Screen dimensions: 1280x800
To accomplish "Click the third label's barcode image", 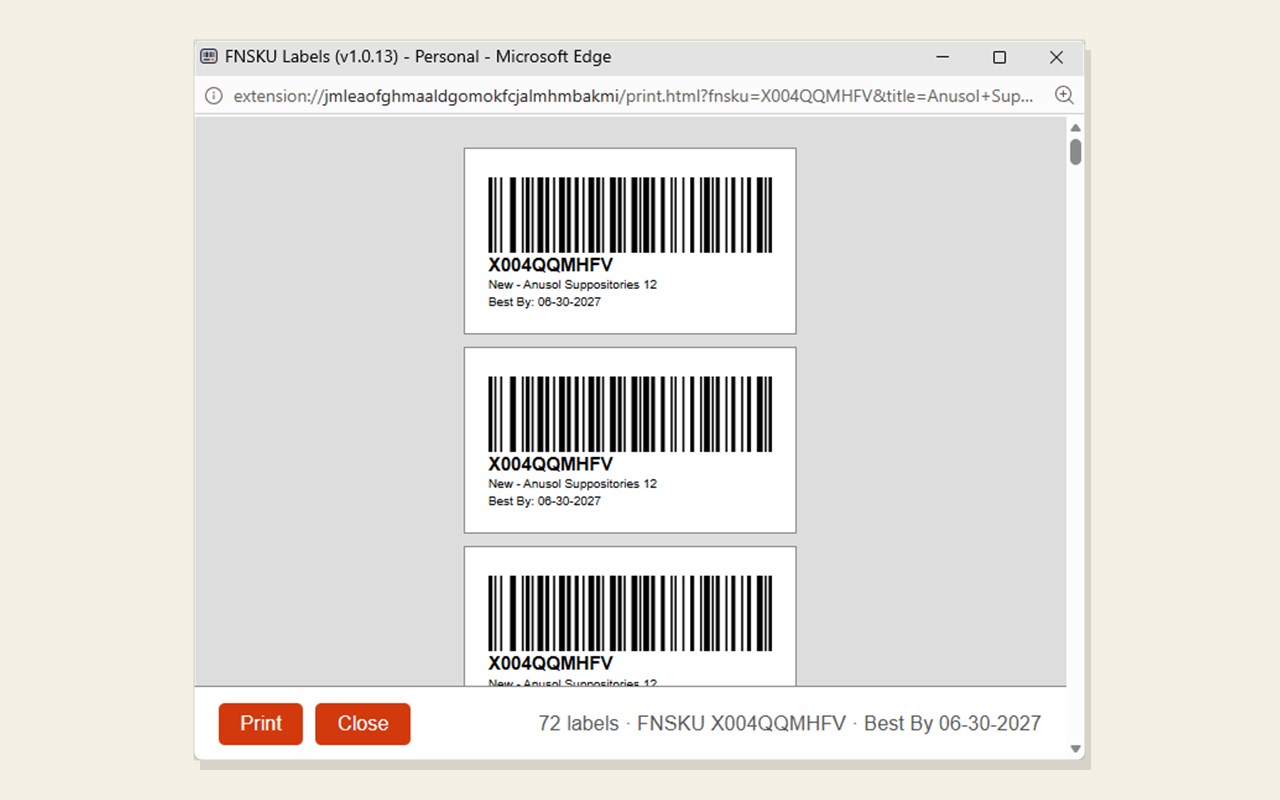I will 630,613.
